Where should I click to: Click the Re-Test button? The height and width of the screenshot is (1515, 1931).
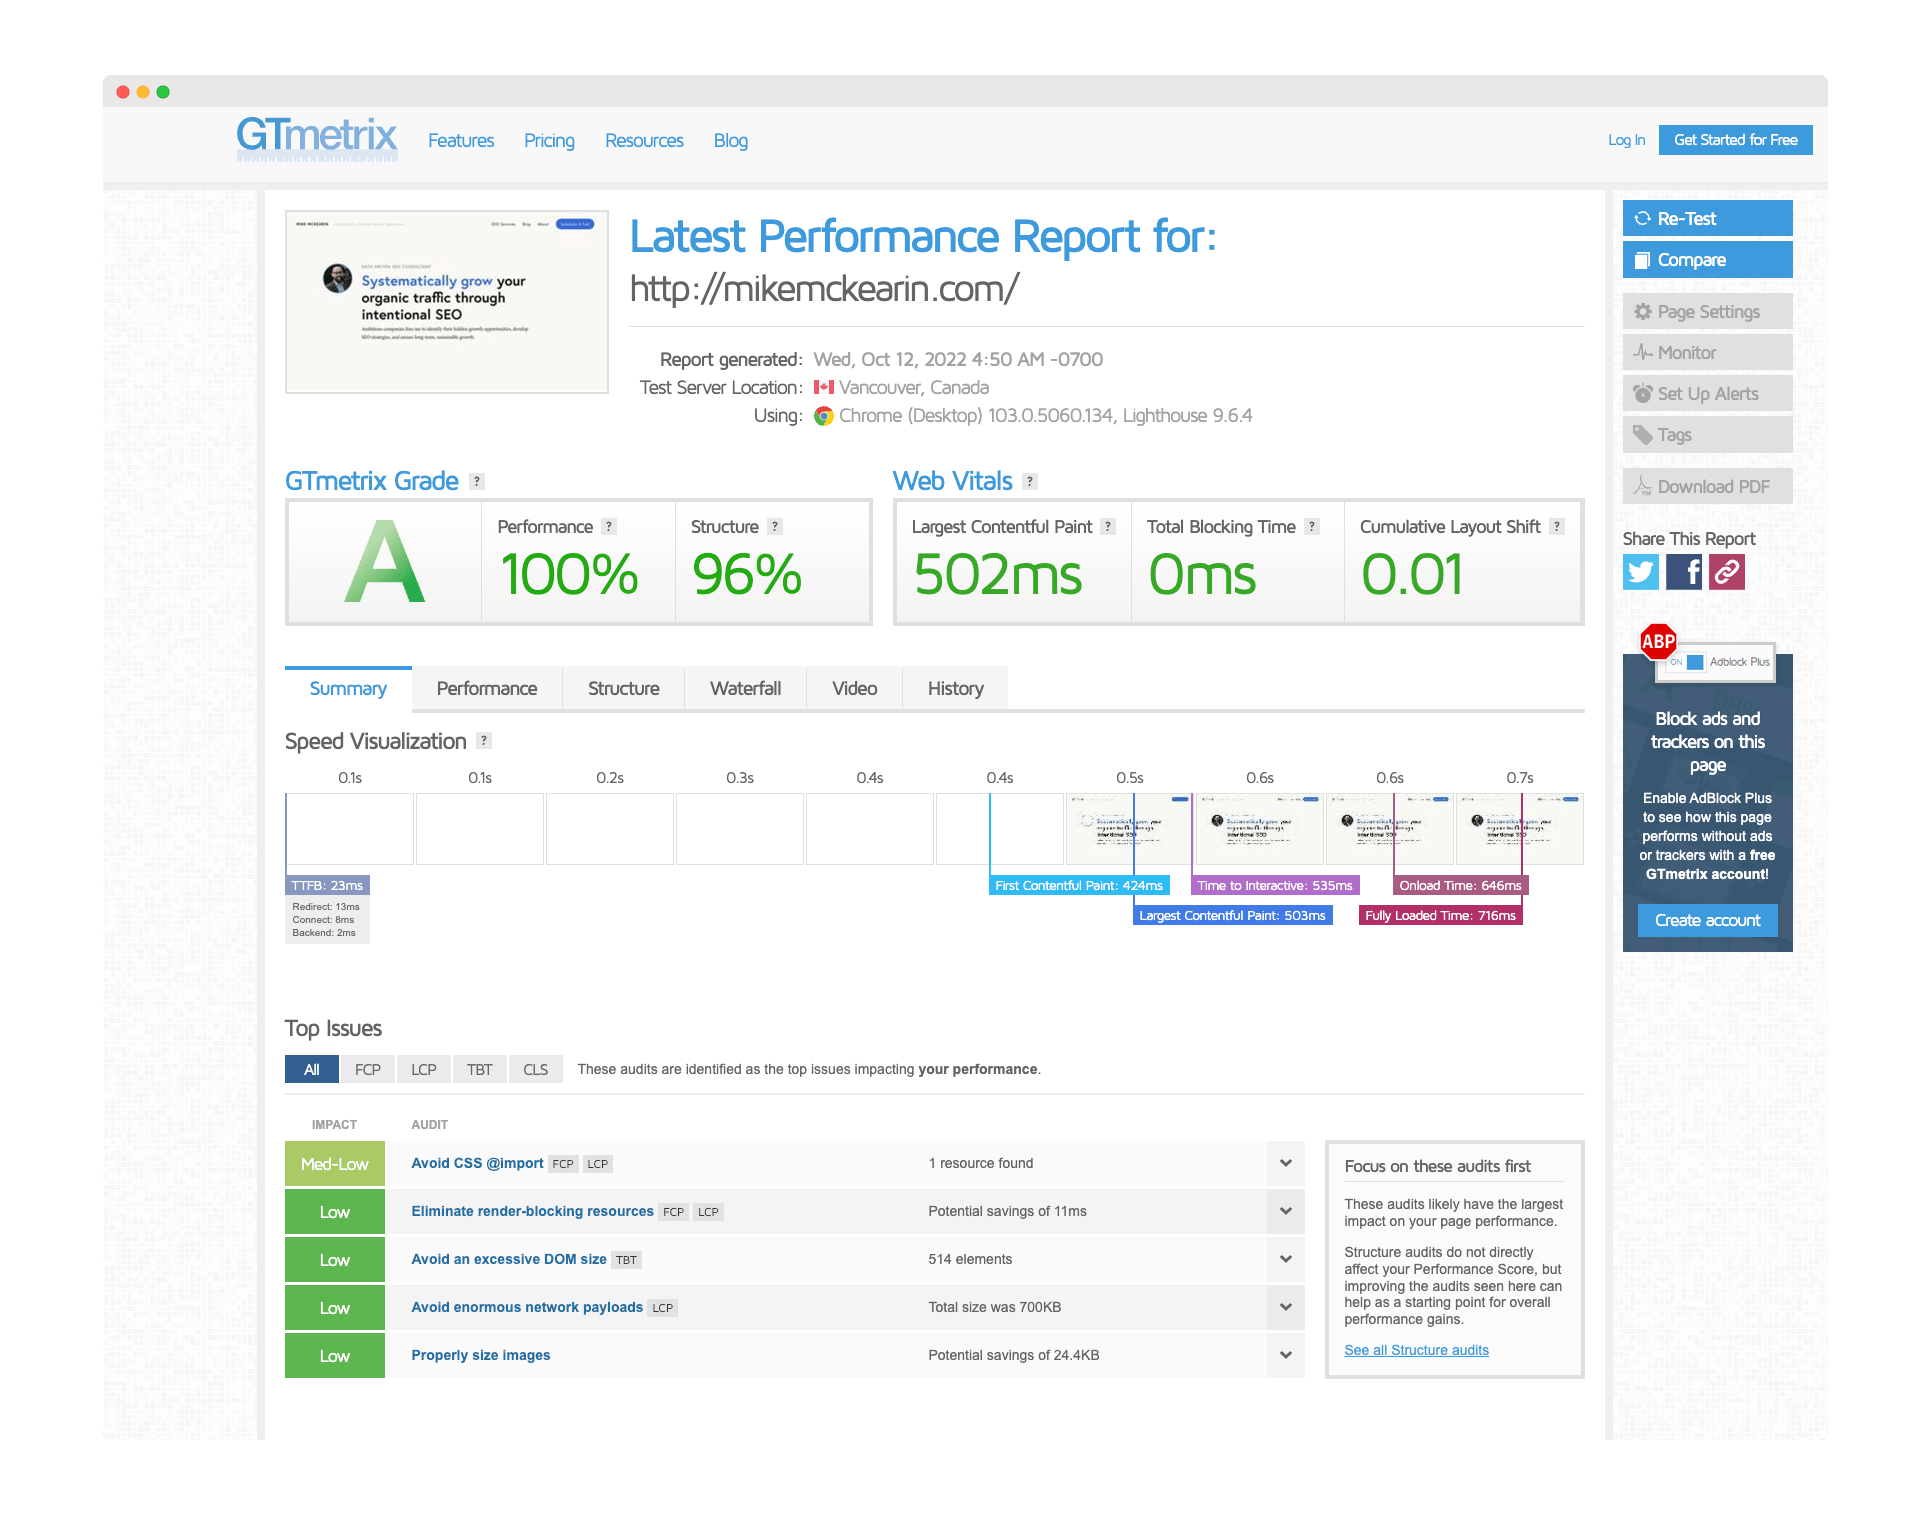pyautogui.click(x=1707, y=218)
